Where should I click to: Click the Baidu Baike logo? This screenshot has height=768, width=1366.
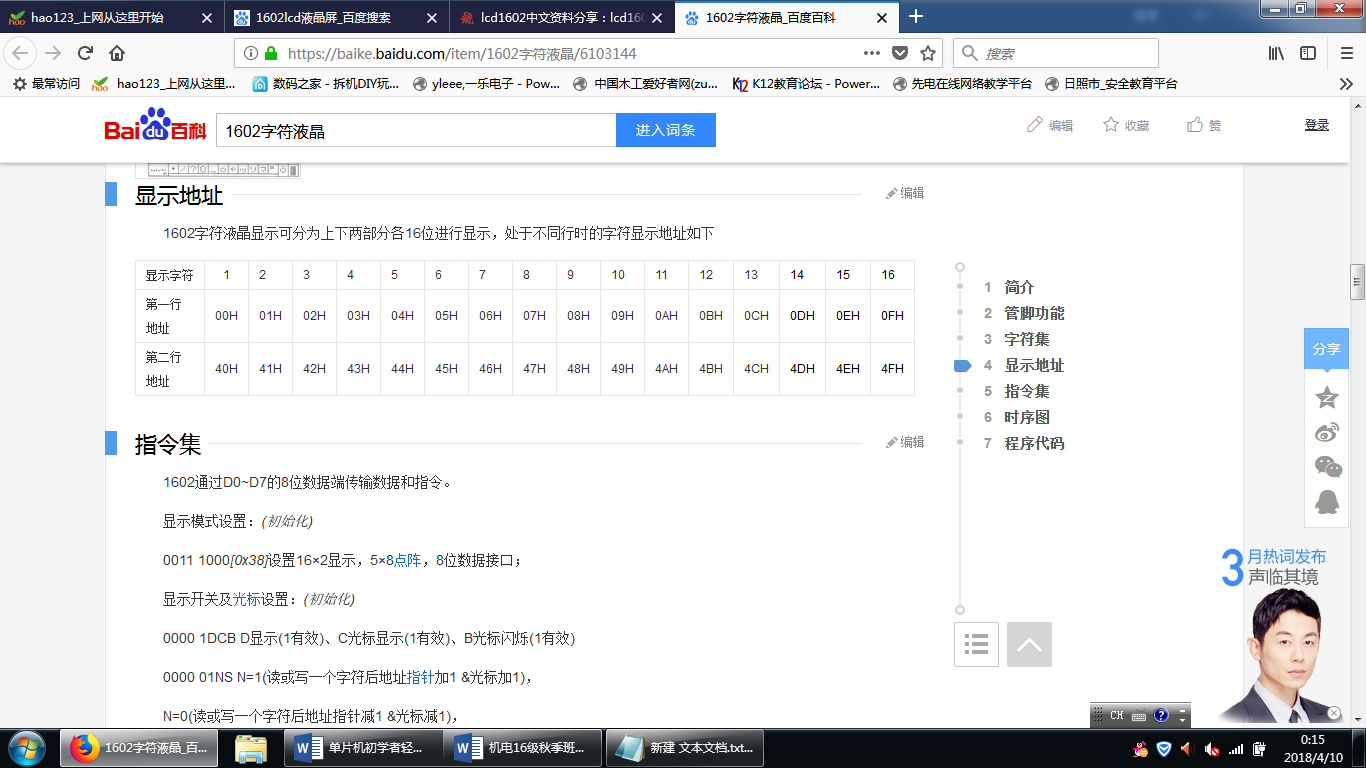(155, 126)
